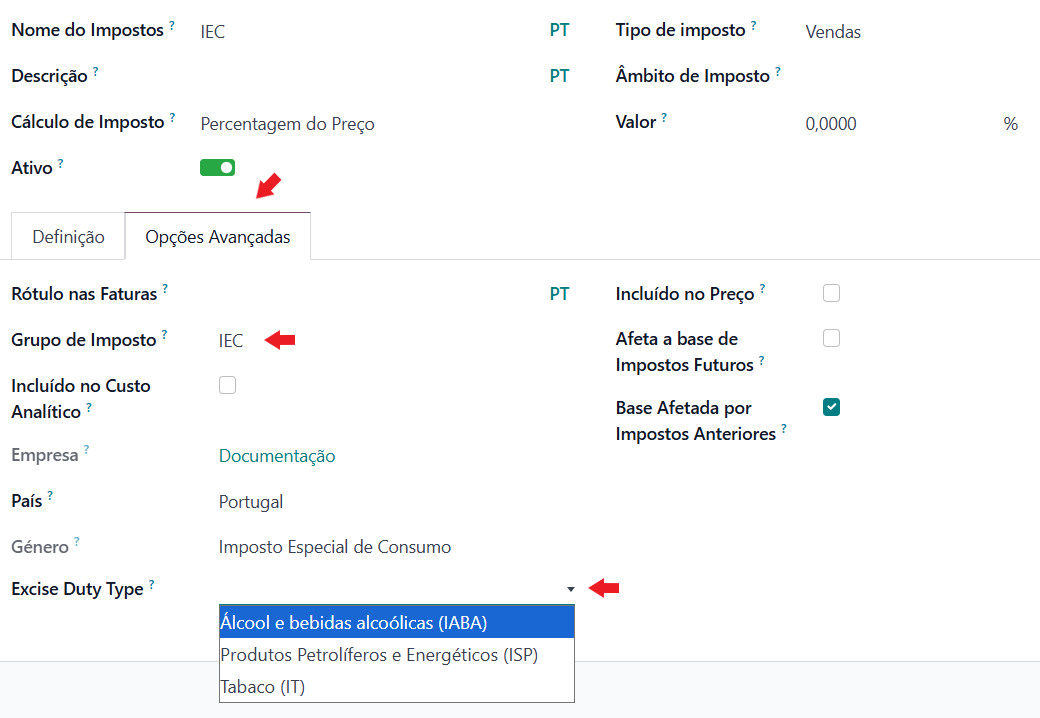Viewport: 1040px width, 718px height.
Task: Click PT translate button for Nome do Impostos
Action: pos(559,31)
